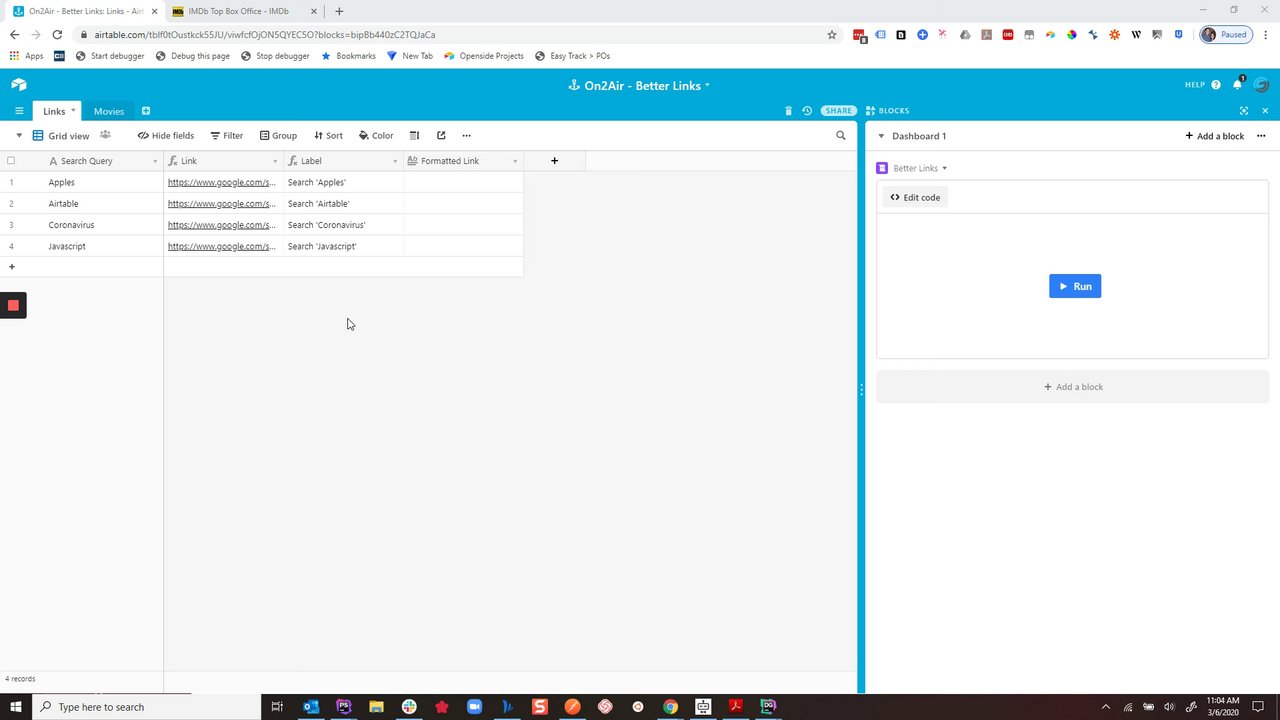Open Label field dropdown arrow

[x=395, y=161]
